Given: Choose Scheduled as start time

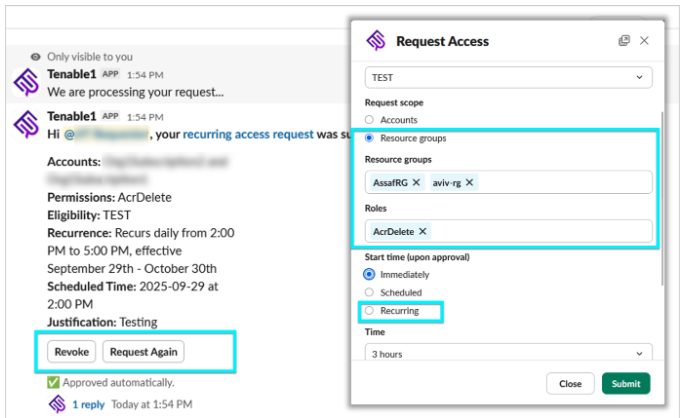Looking at the screenshot, I should 369,292.
